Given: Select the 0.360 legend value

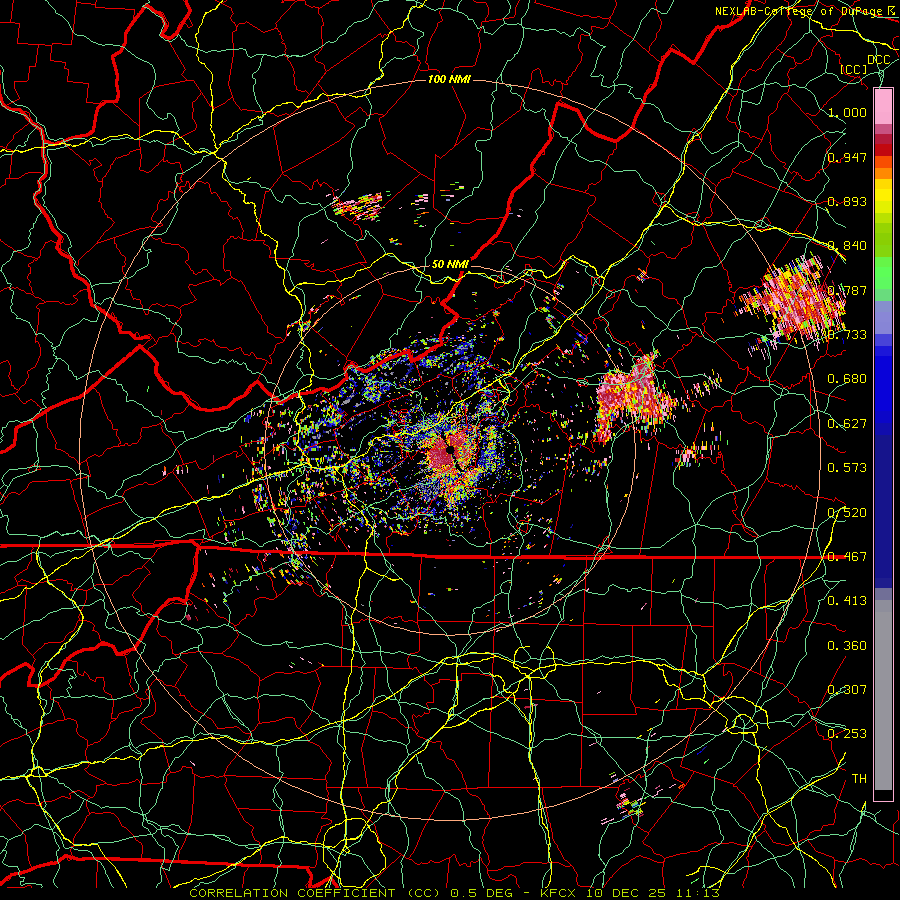Looking at the screenshot, I should point(847,646).
